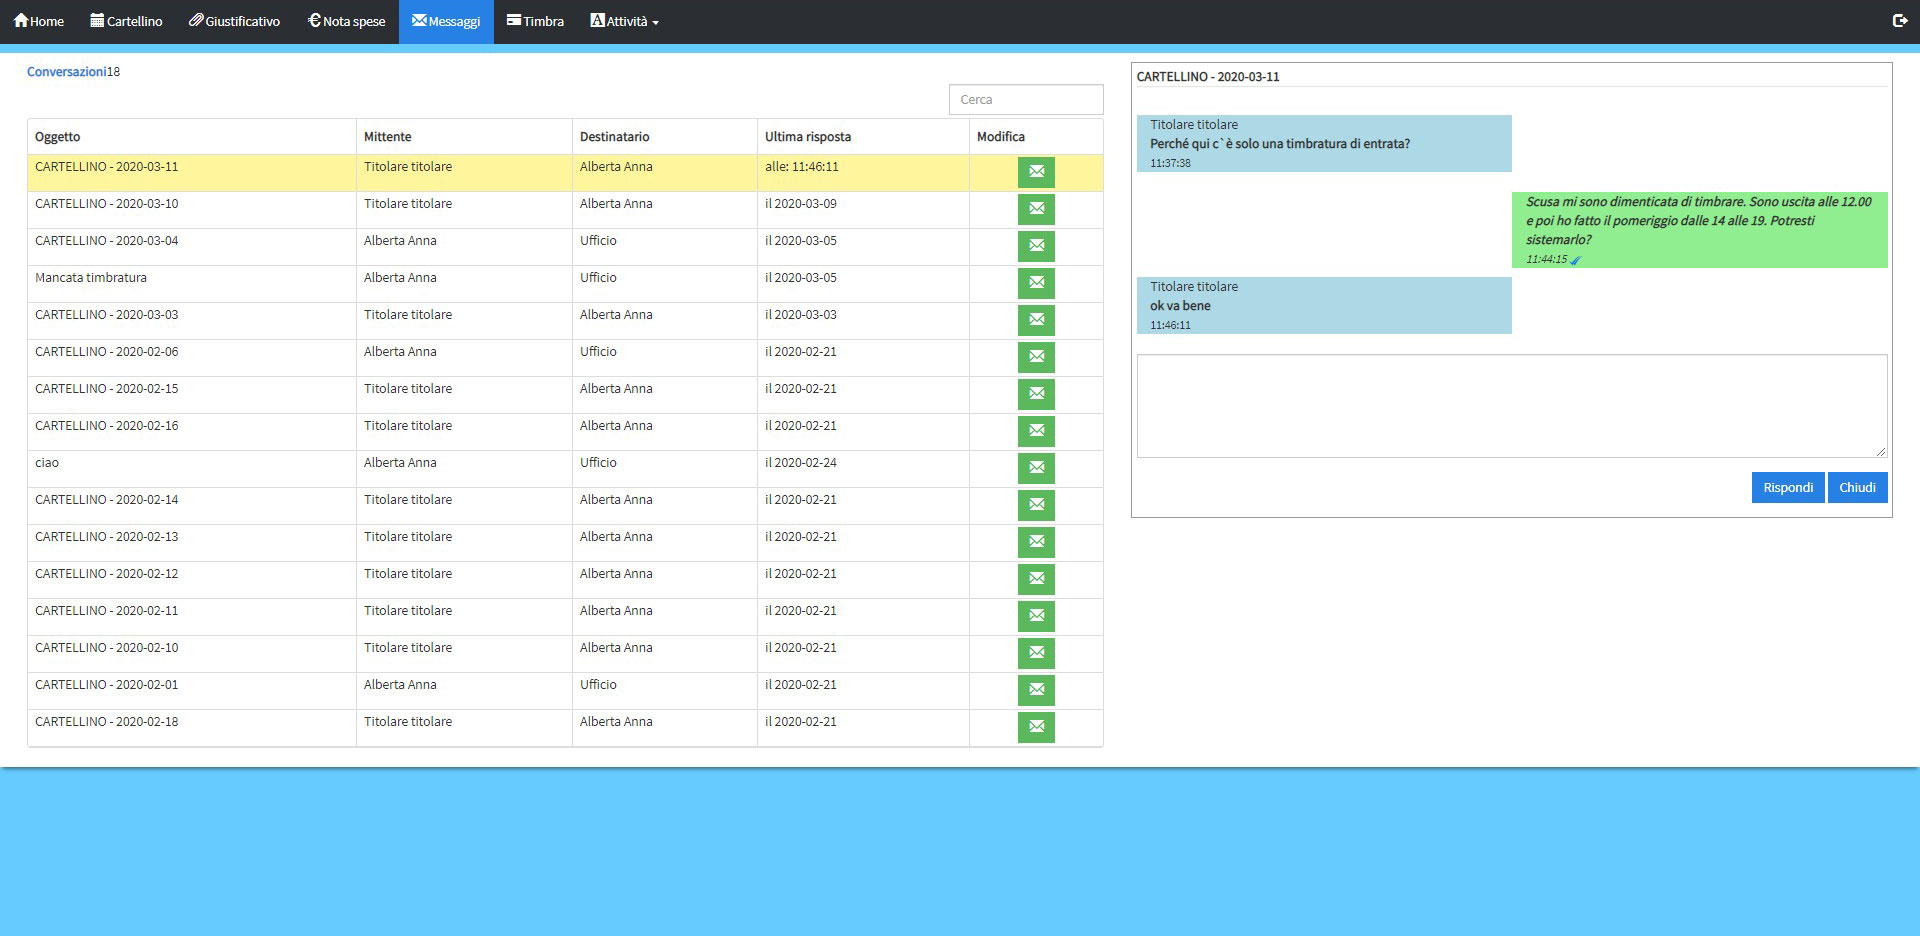This screenshot has height=936, width=1920.
Task: Click the Chiudi button
Action: coord(1857,487)
